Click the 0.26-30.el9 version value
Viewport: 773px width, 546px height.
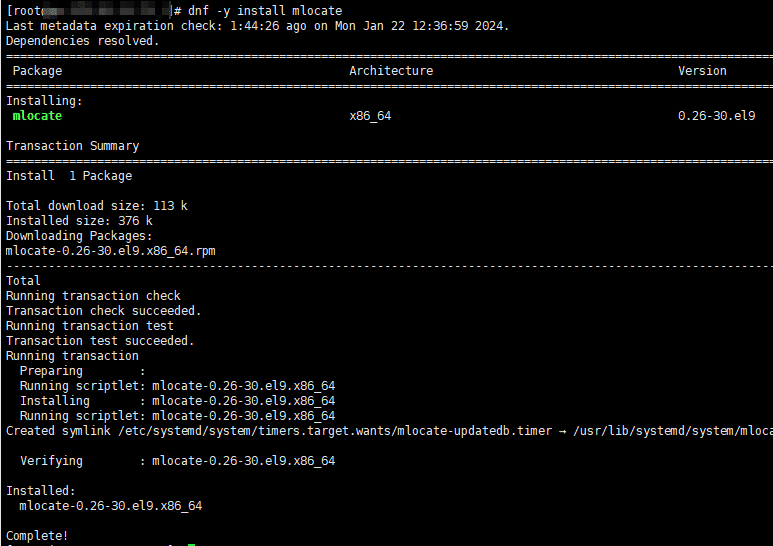point(716,116)
